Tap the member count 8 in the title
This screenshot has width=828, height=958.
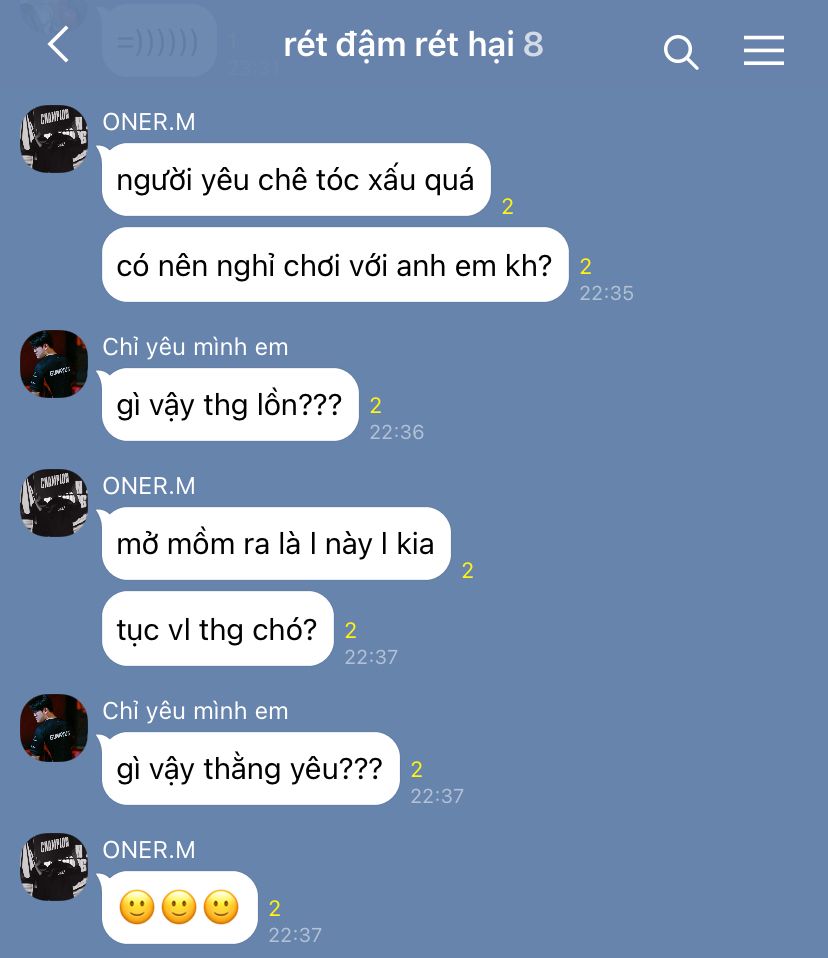coord(533,45)
